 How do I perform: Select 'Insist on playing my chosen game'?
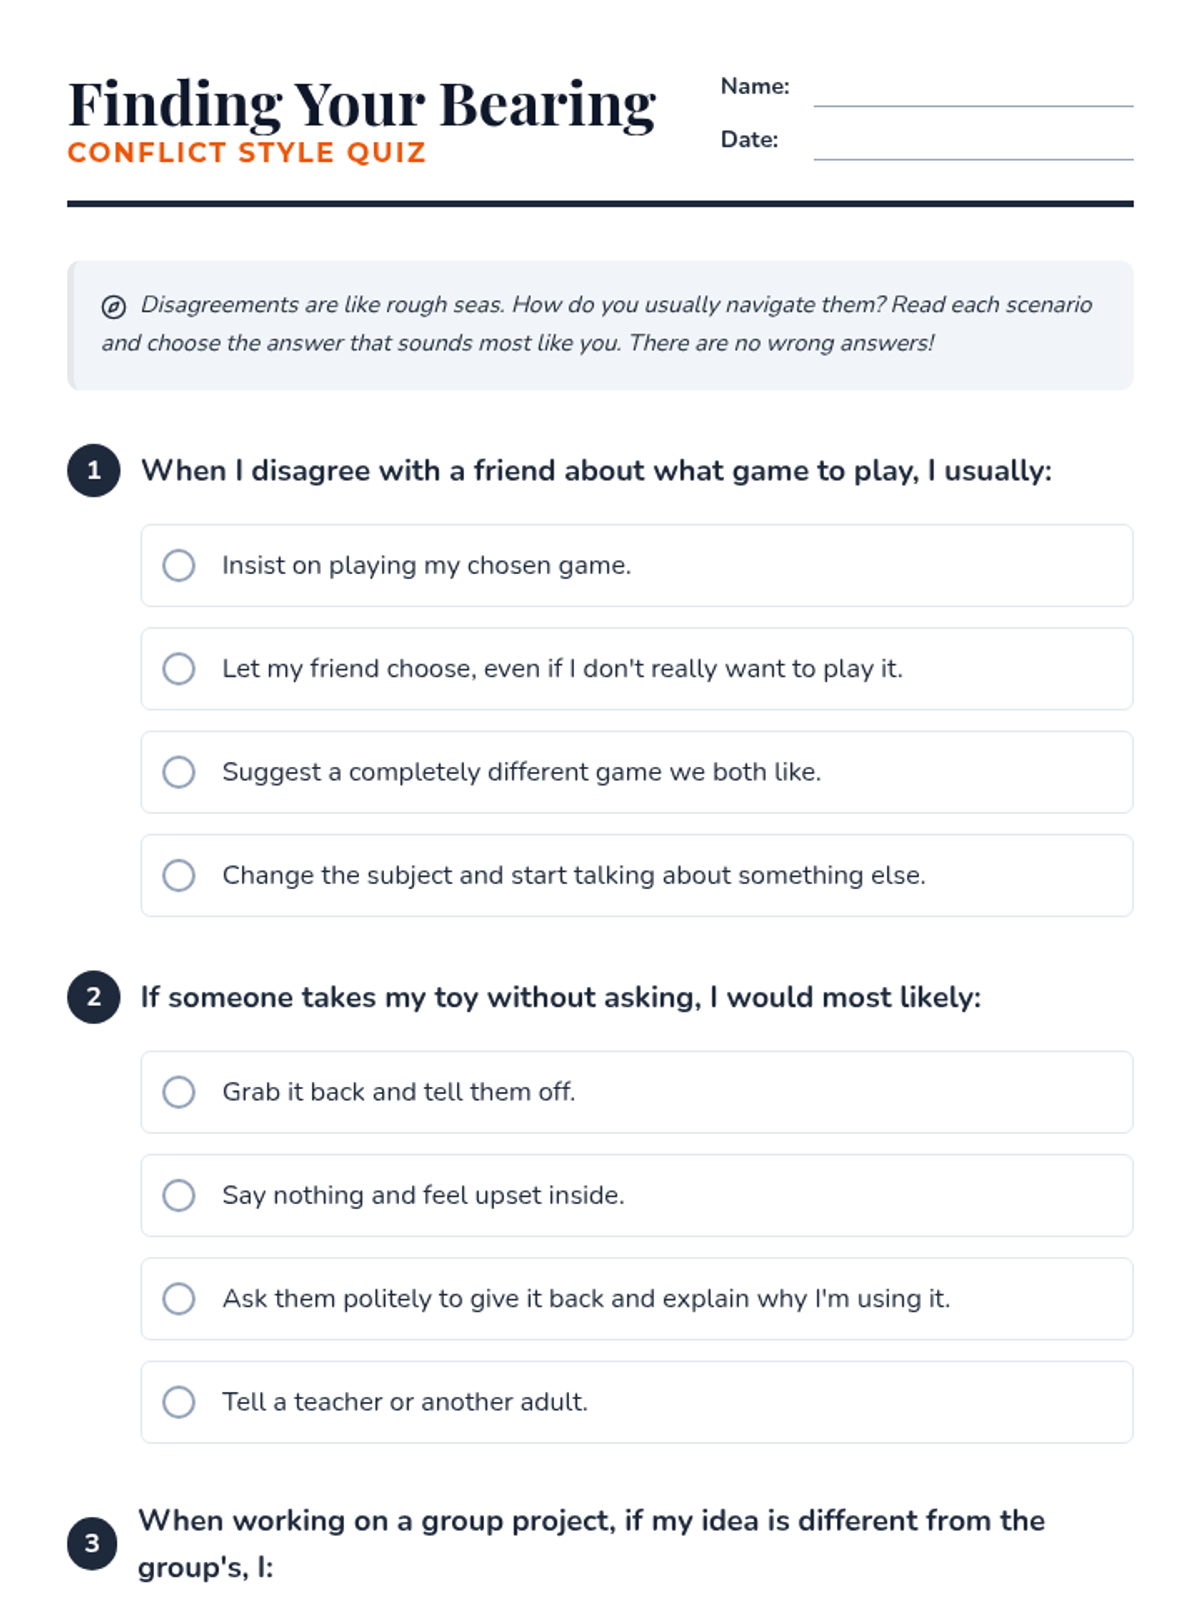[x=179, y=565]
